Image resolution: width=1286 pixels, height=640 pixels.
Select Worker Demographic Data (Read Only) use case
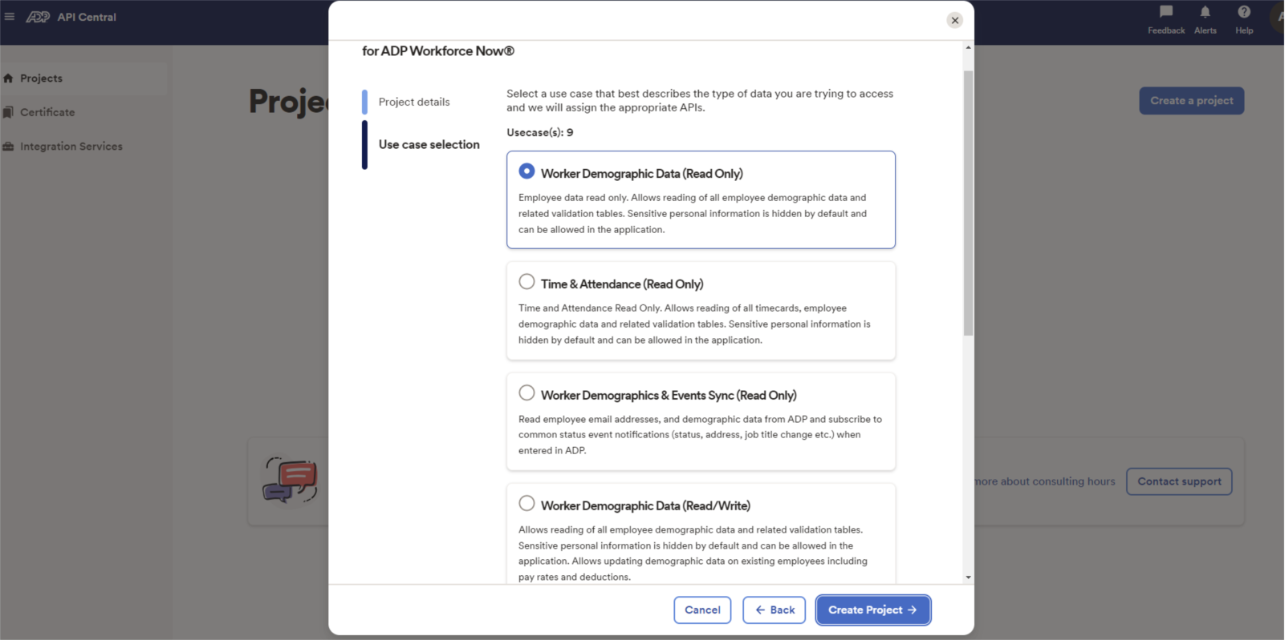(527, 170)
